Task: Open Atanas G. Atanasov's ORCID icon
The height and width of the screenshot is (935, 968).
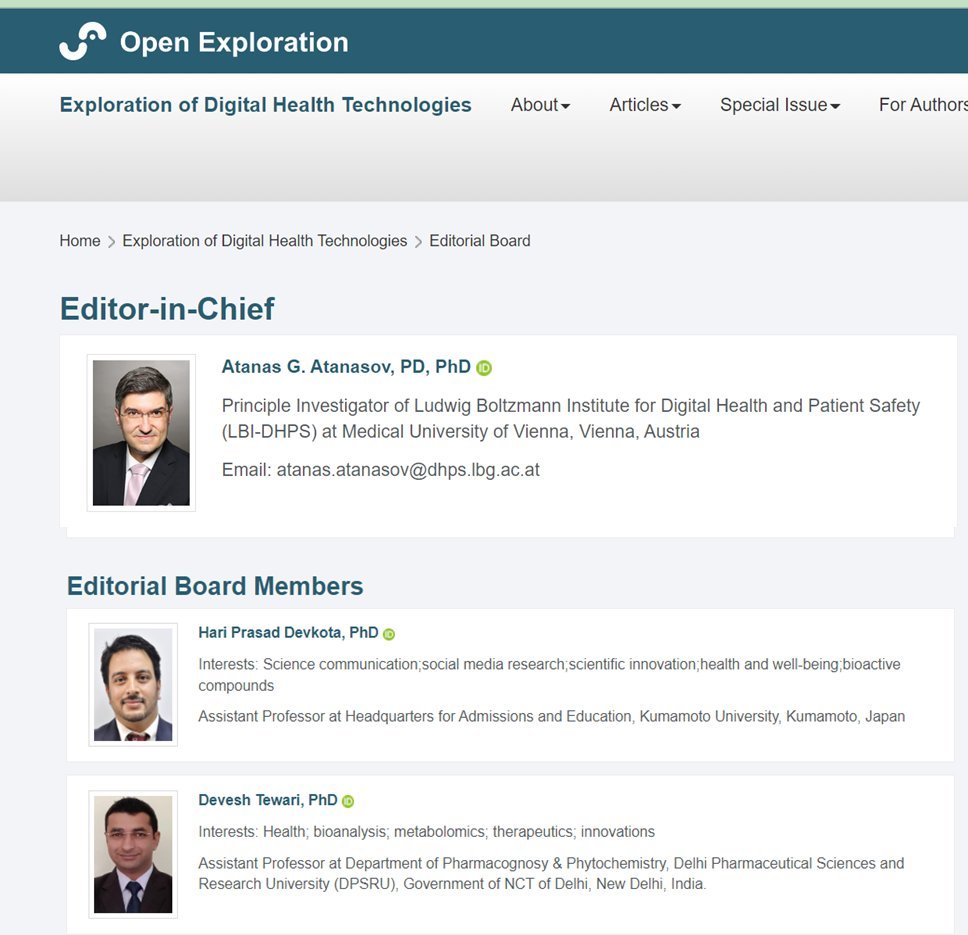Action: 484,368
